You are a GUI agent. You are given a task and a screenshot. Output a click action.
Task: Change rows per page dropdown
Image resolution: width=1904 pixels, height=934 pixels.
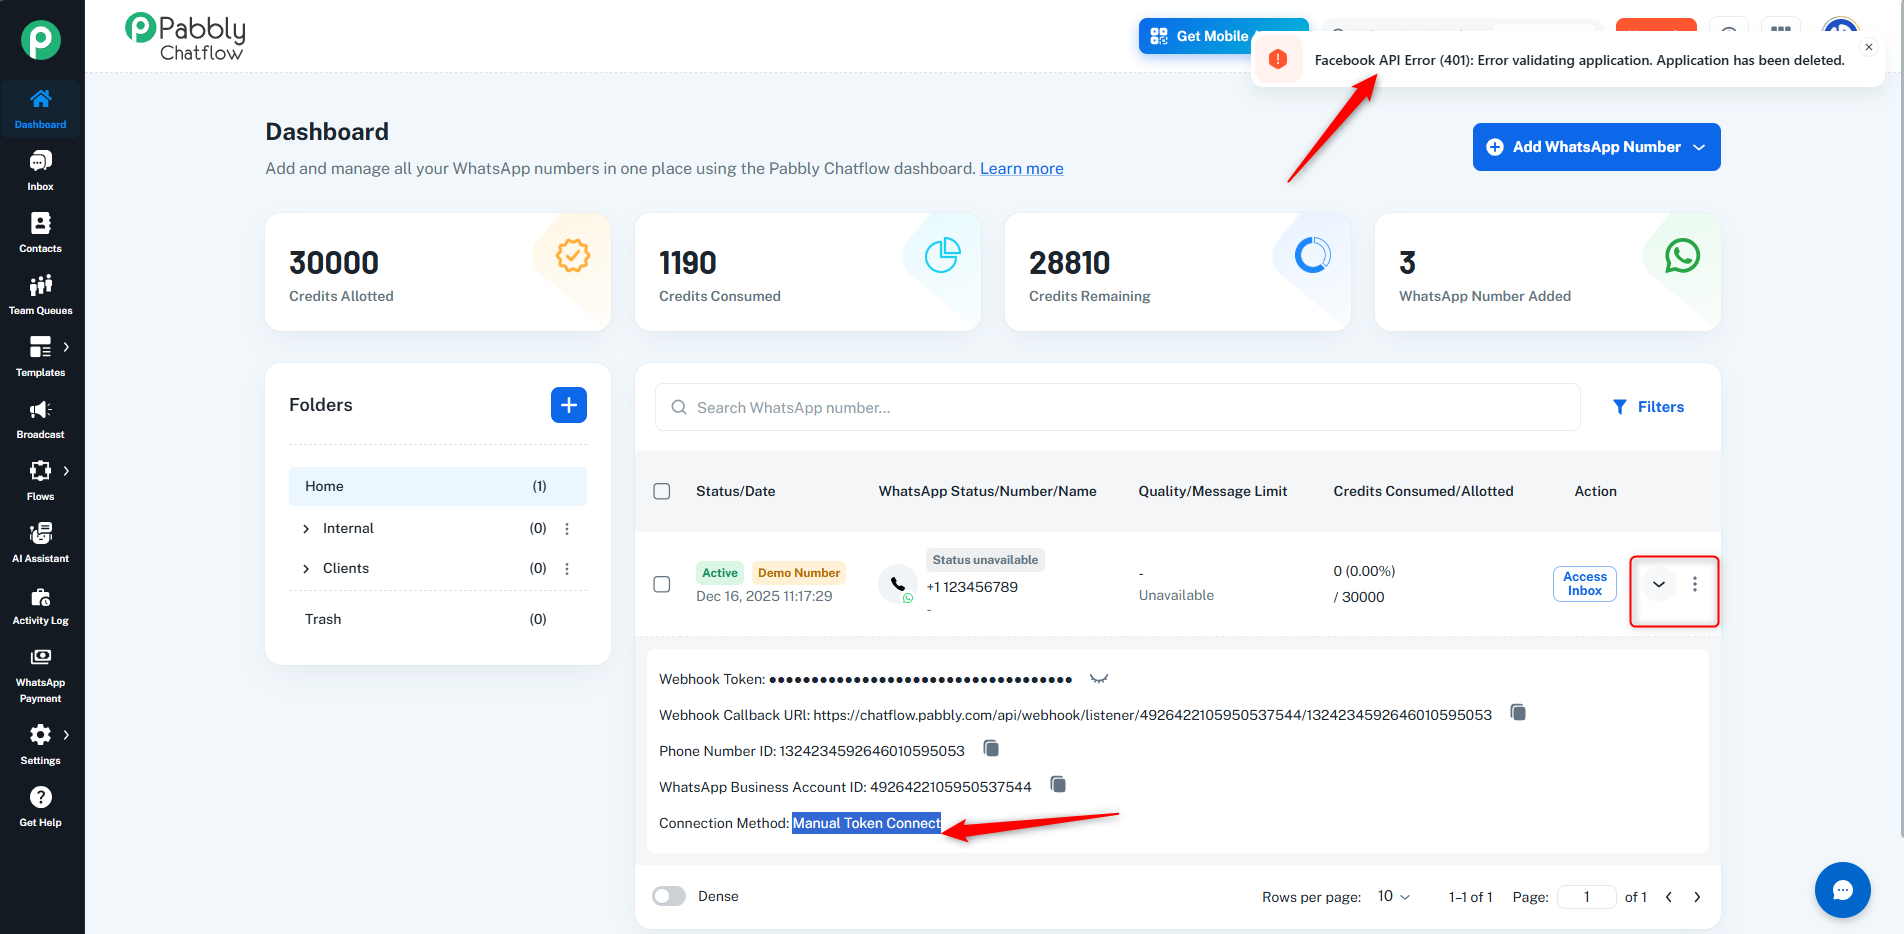click(x=1394, y=896)
